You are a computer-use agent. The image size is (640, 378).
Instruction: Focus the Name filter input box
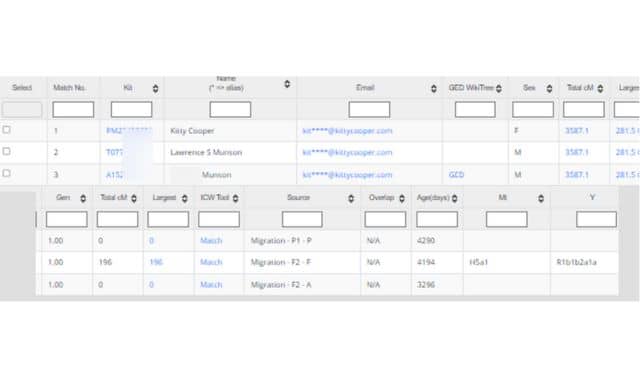click(230, 109)
